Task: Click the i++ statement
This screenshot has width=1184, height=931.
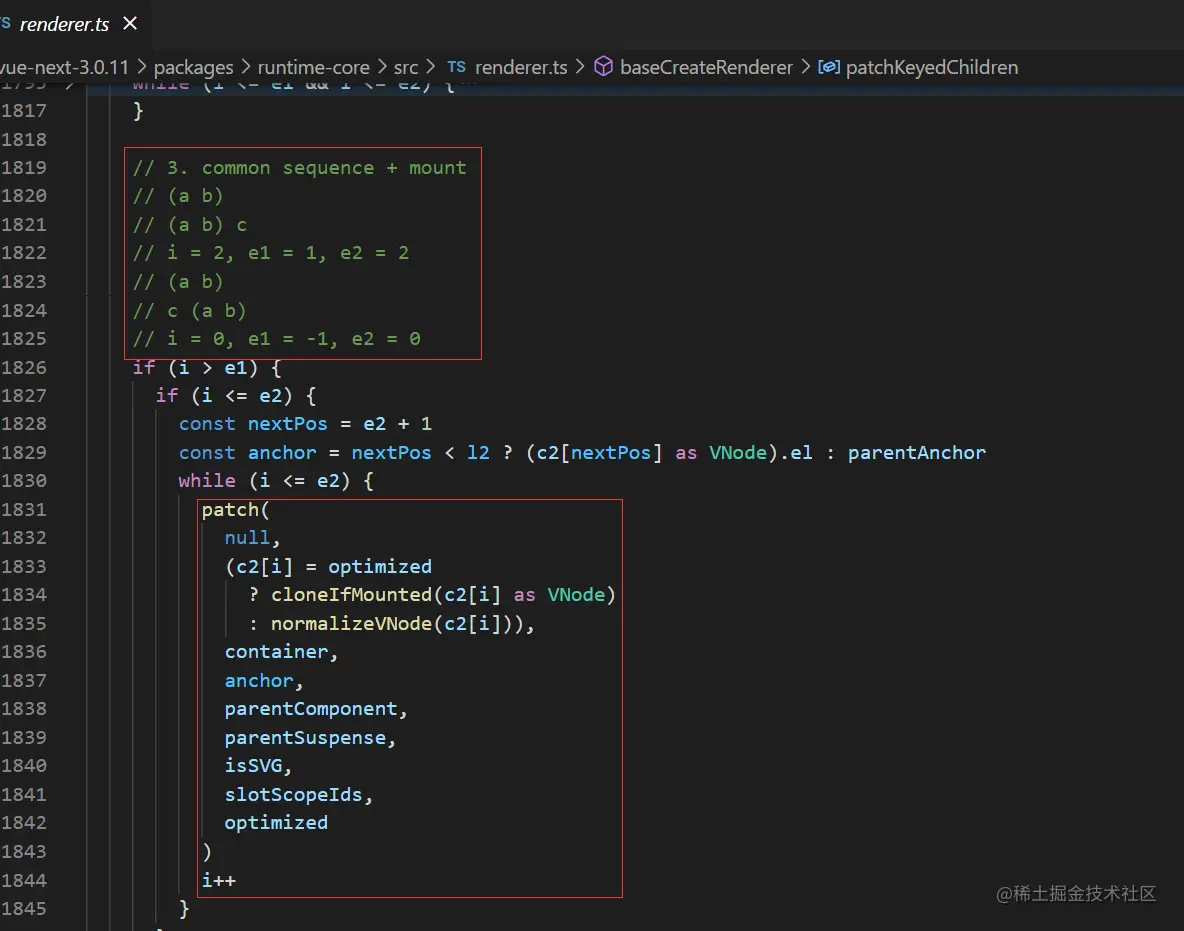Action: pos(218,880)
